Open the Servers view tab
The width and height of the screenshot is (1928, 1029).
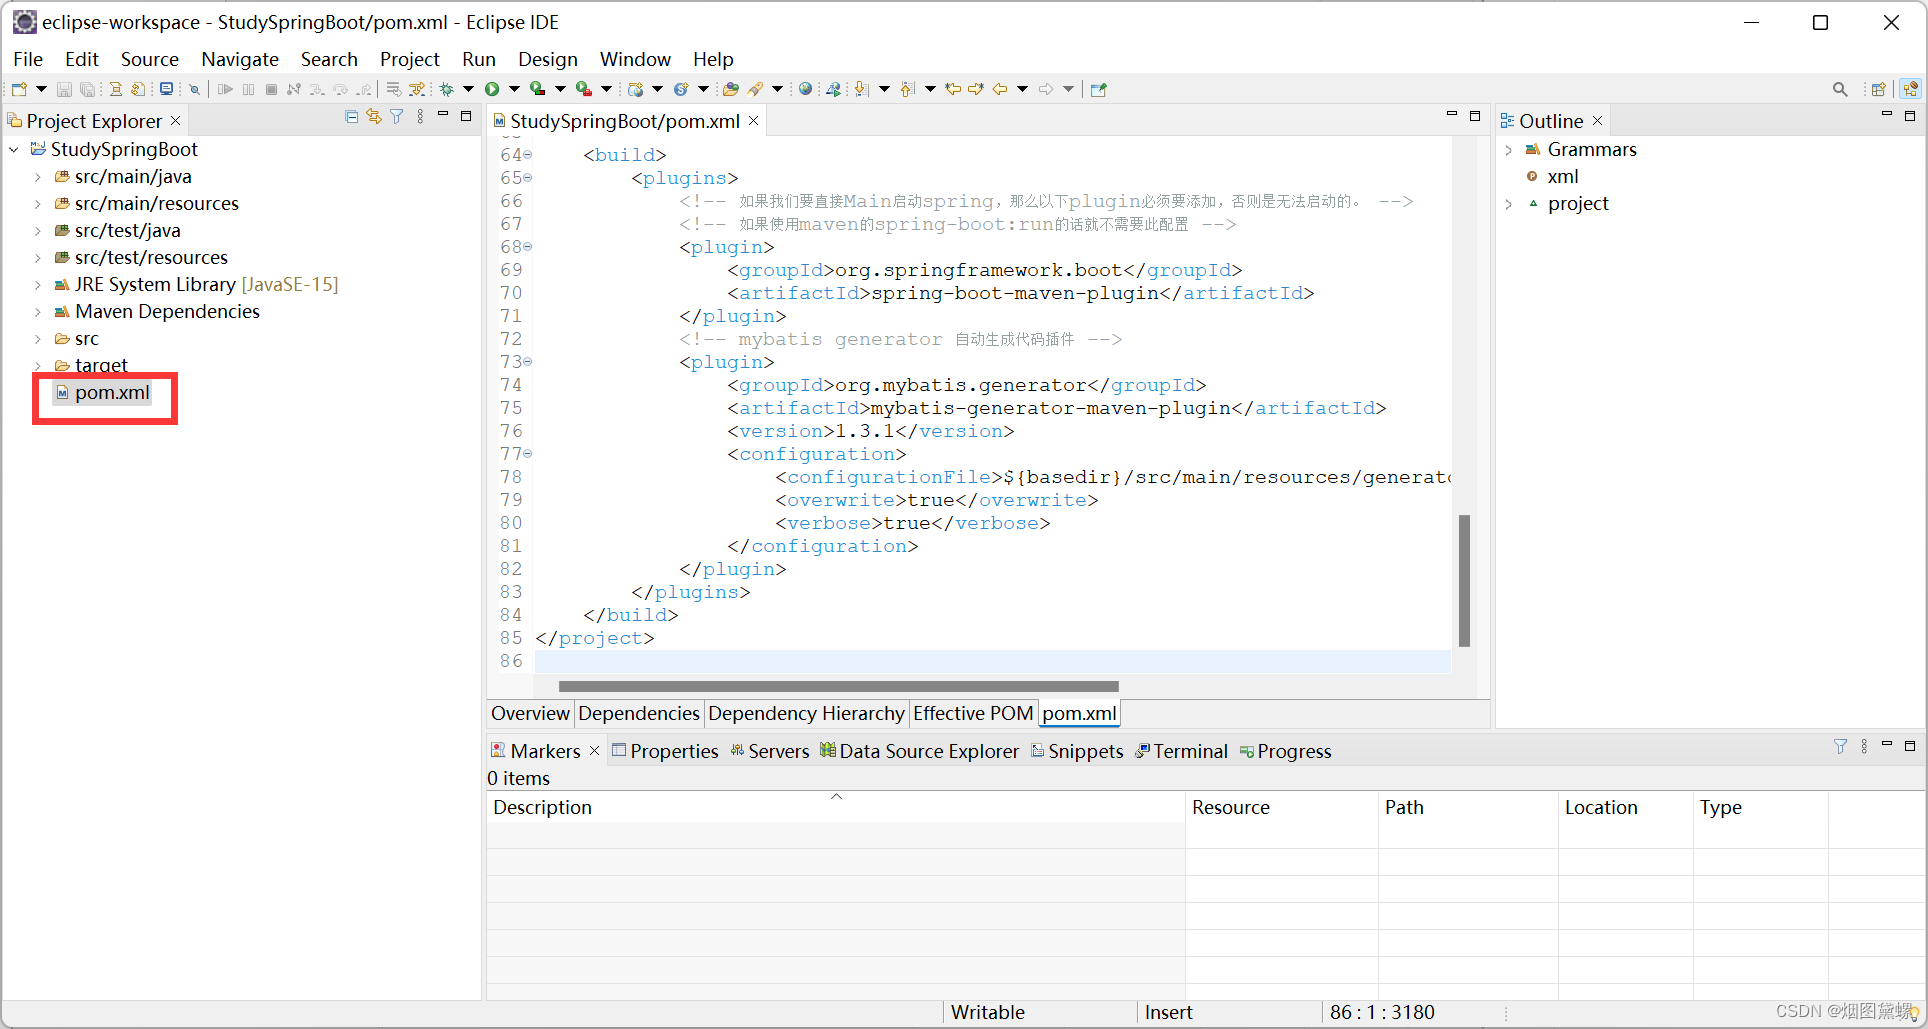pyautogui.click(x=770, y=751)
